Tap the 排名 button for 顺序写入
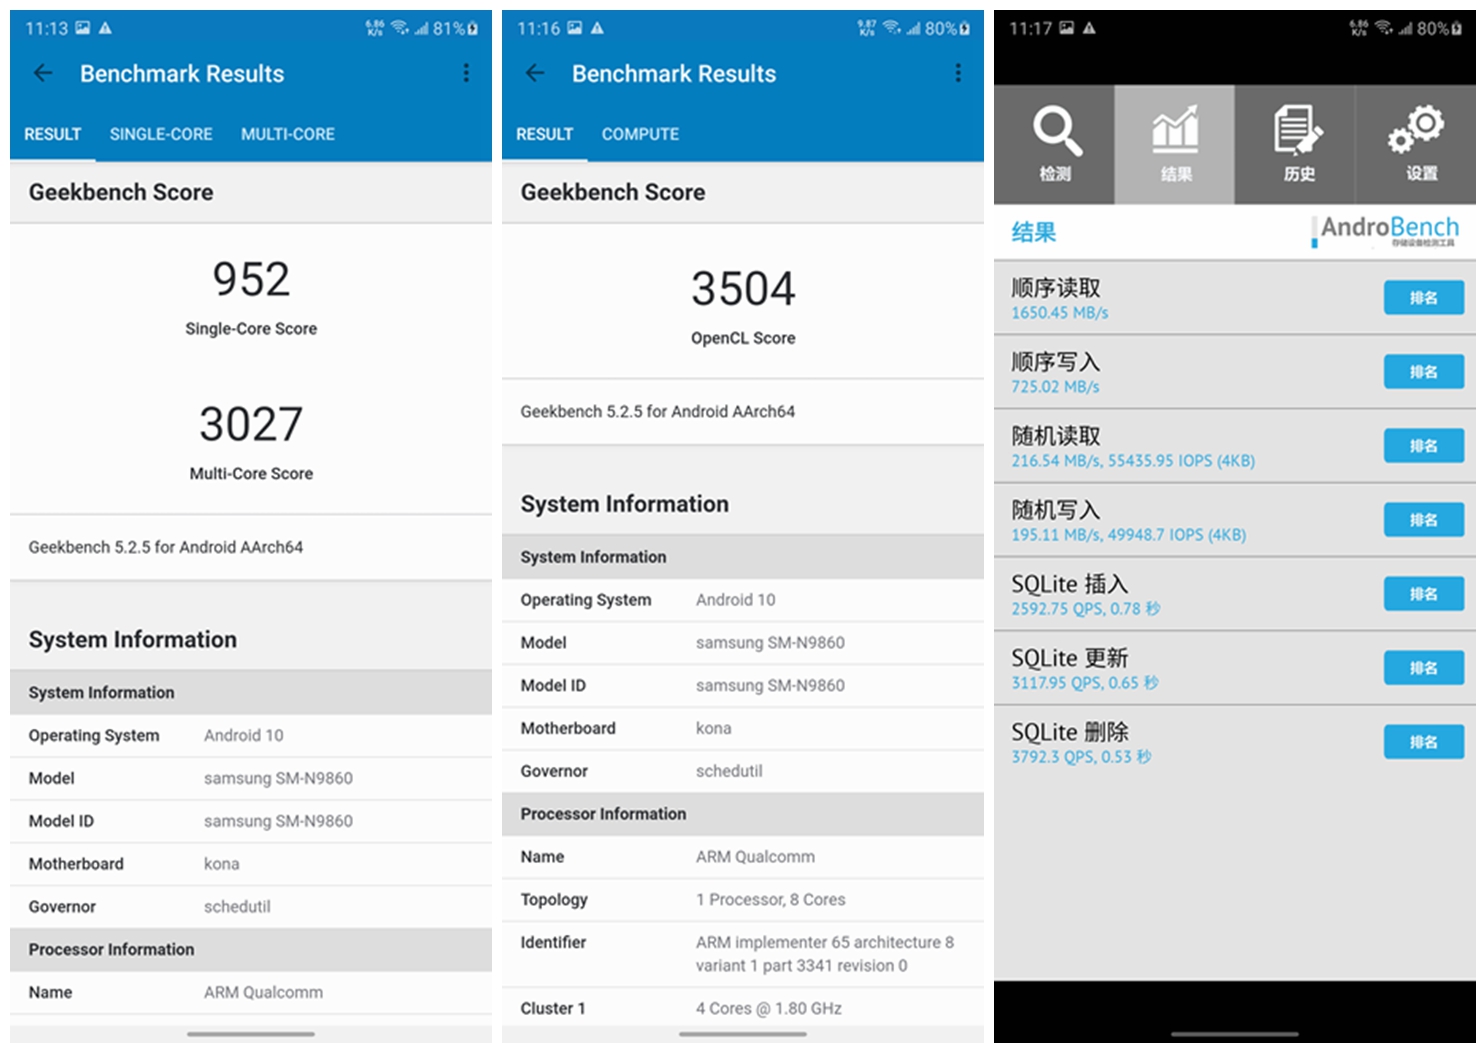The height and width of the screenshot is (1053, 1484). (x=1424, y=372)
